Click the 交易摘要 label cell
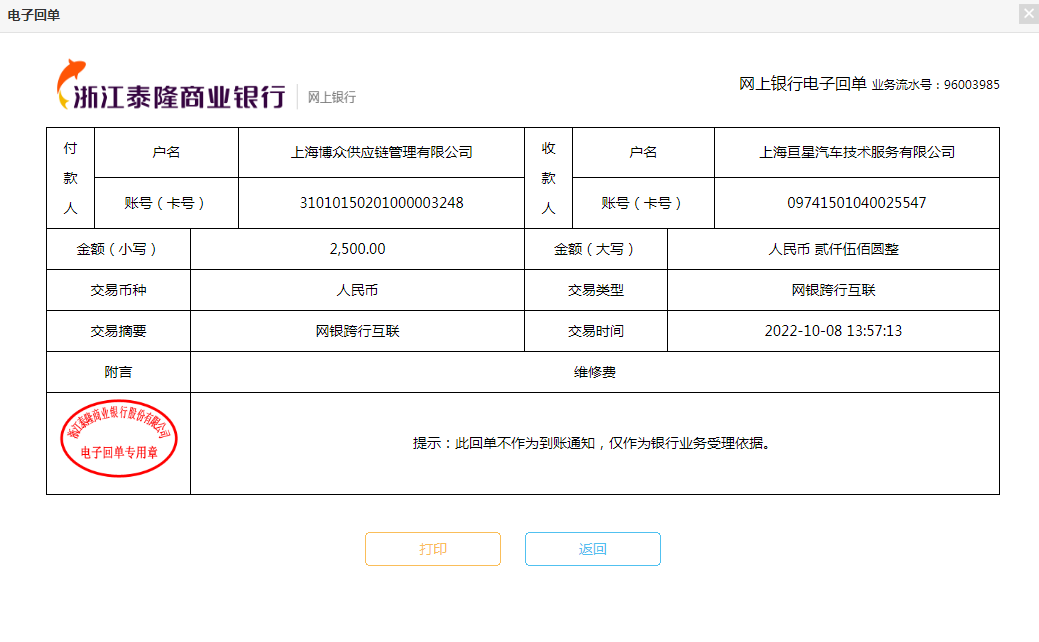The image size is (1039, 642). 118,331
